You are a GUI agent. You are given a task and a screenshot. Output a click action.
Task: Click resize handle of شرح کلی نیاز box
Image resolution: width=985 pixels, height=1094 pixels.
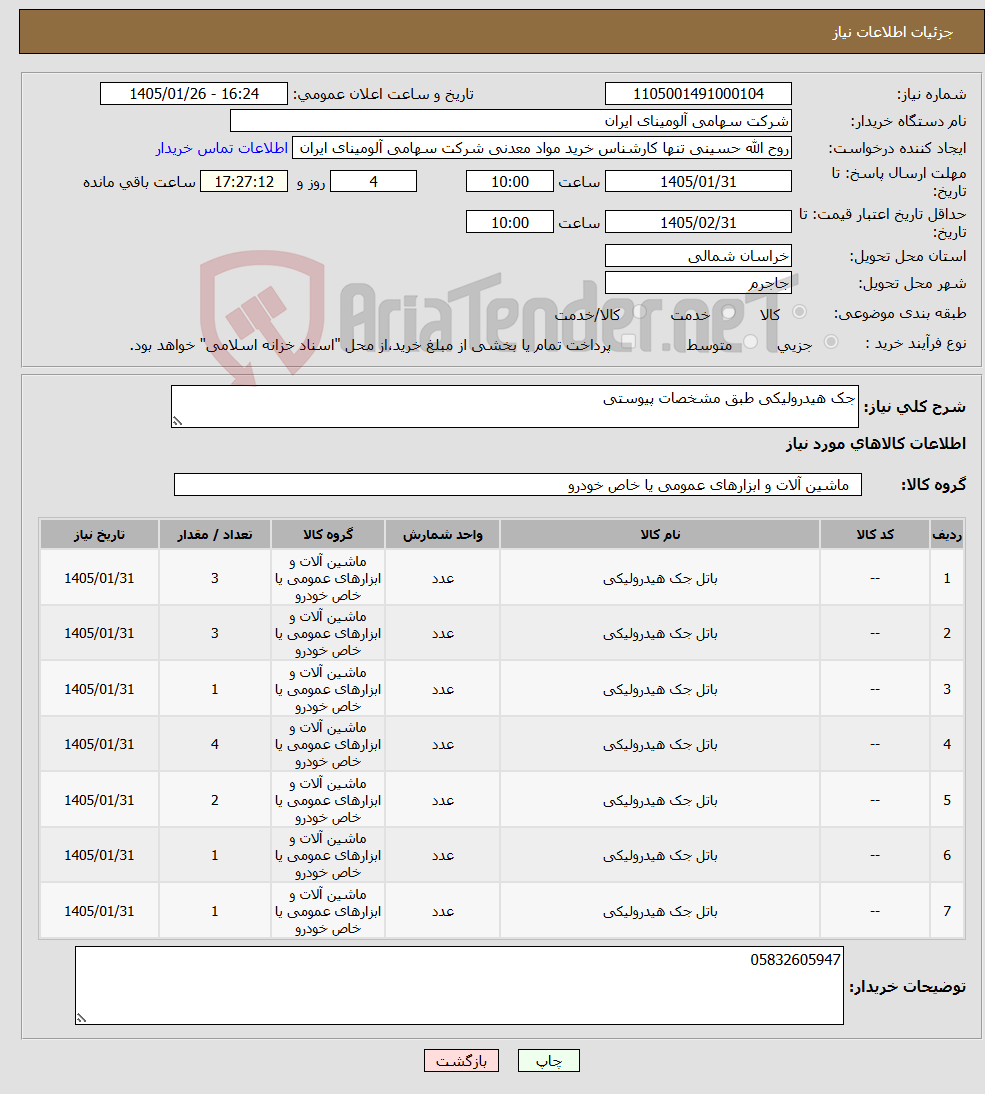177,421
